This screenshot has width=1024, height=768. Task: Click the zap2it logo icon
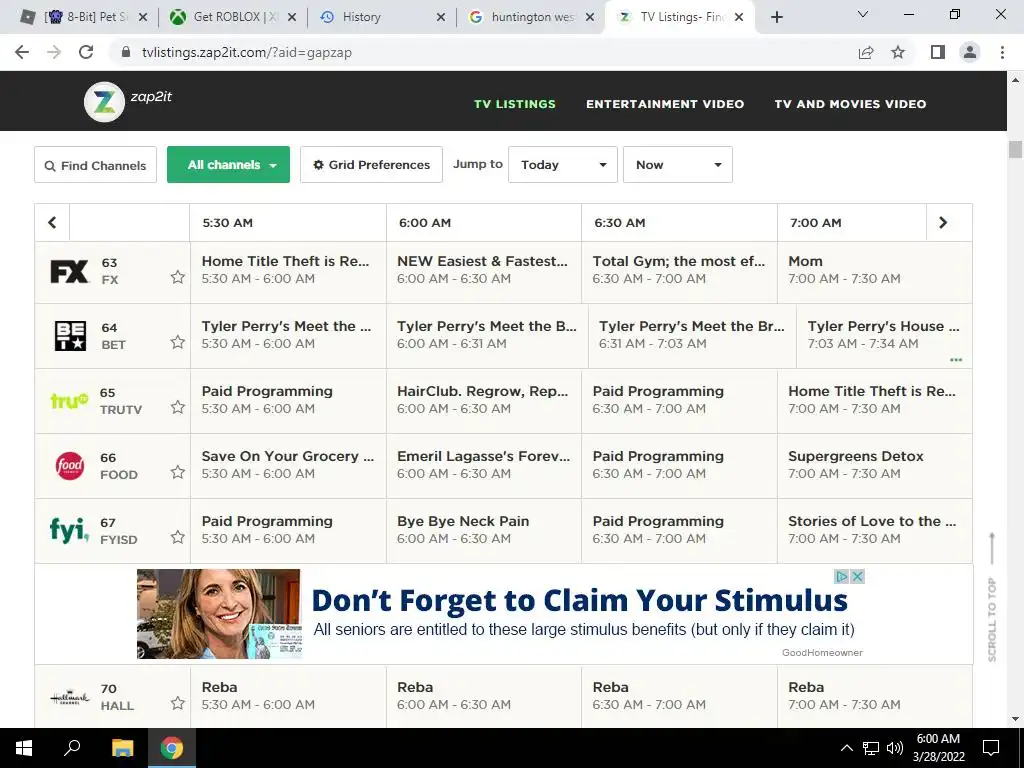pyautogui.click(x=104, y=102)
